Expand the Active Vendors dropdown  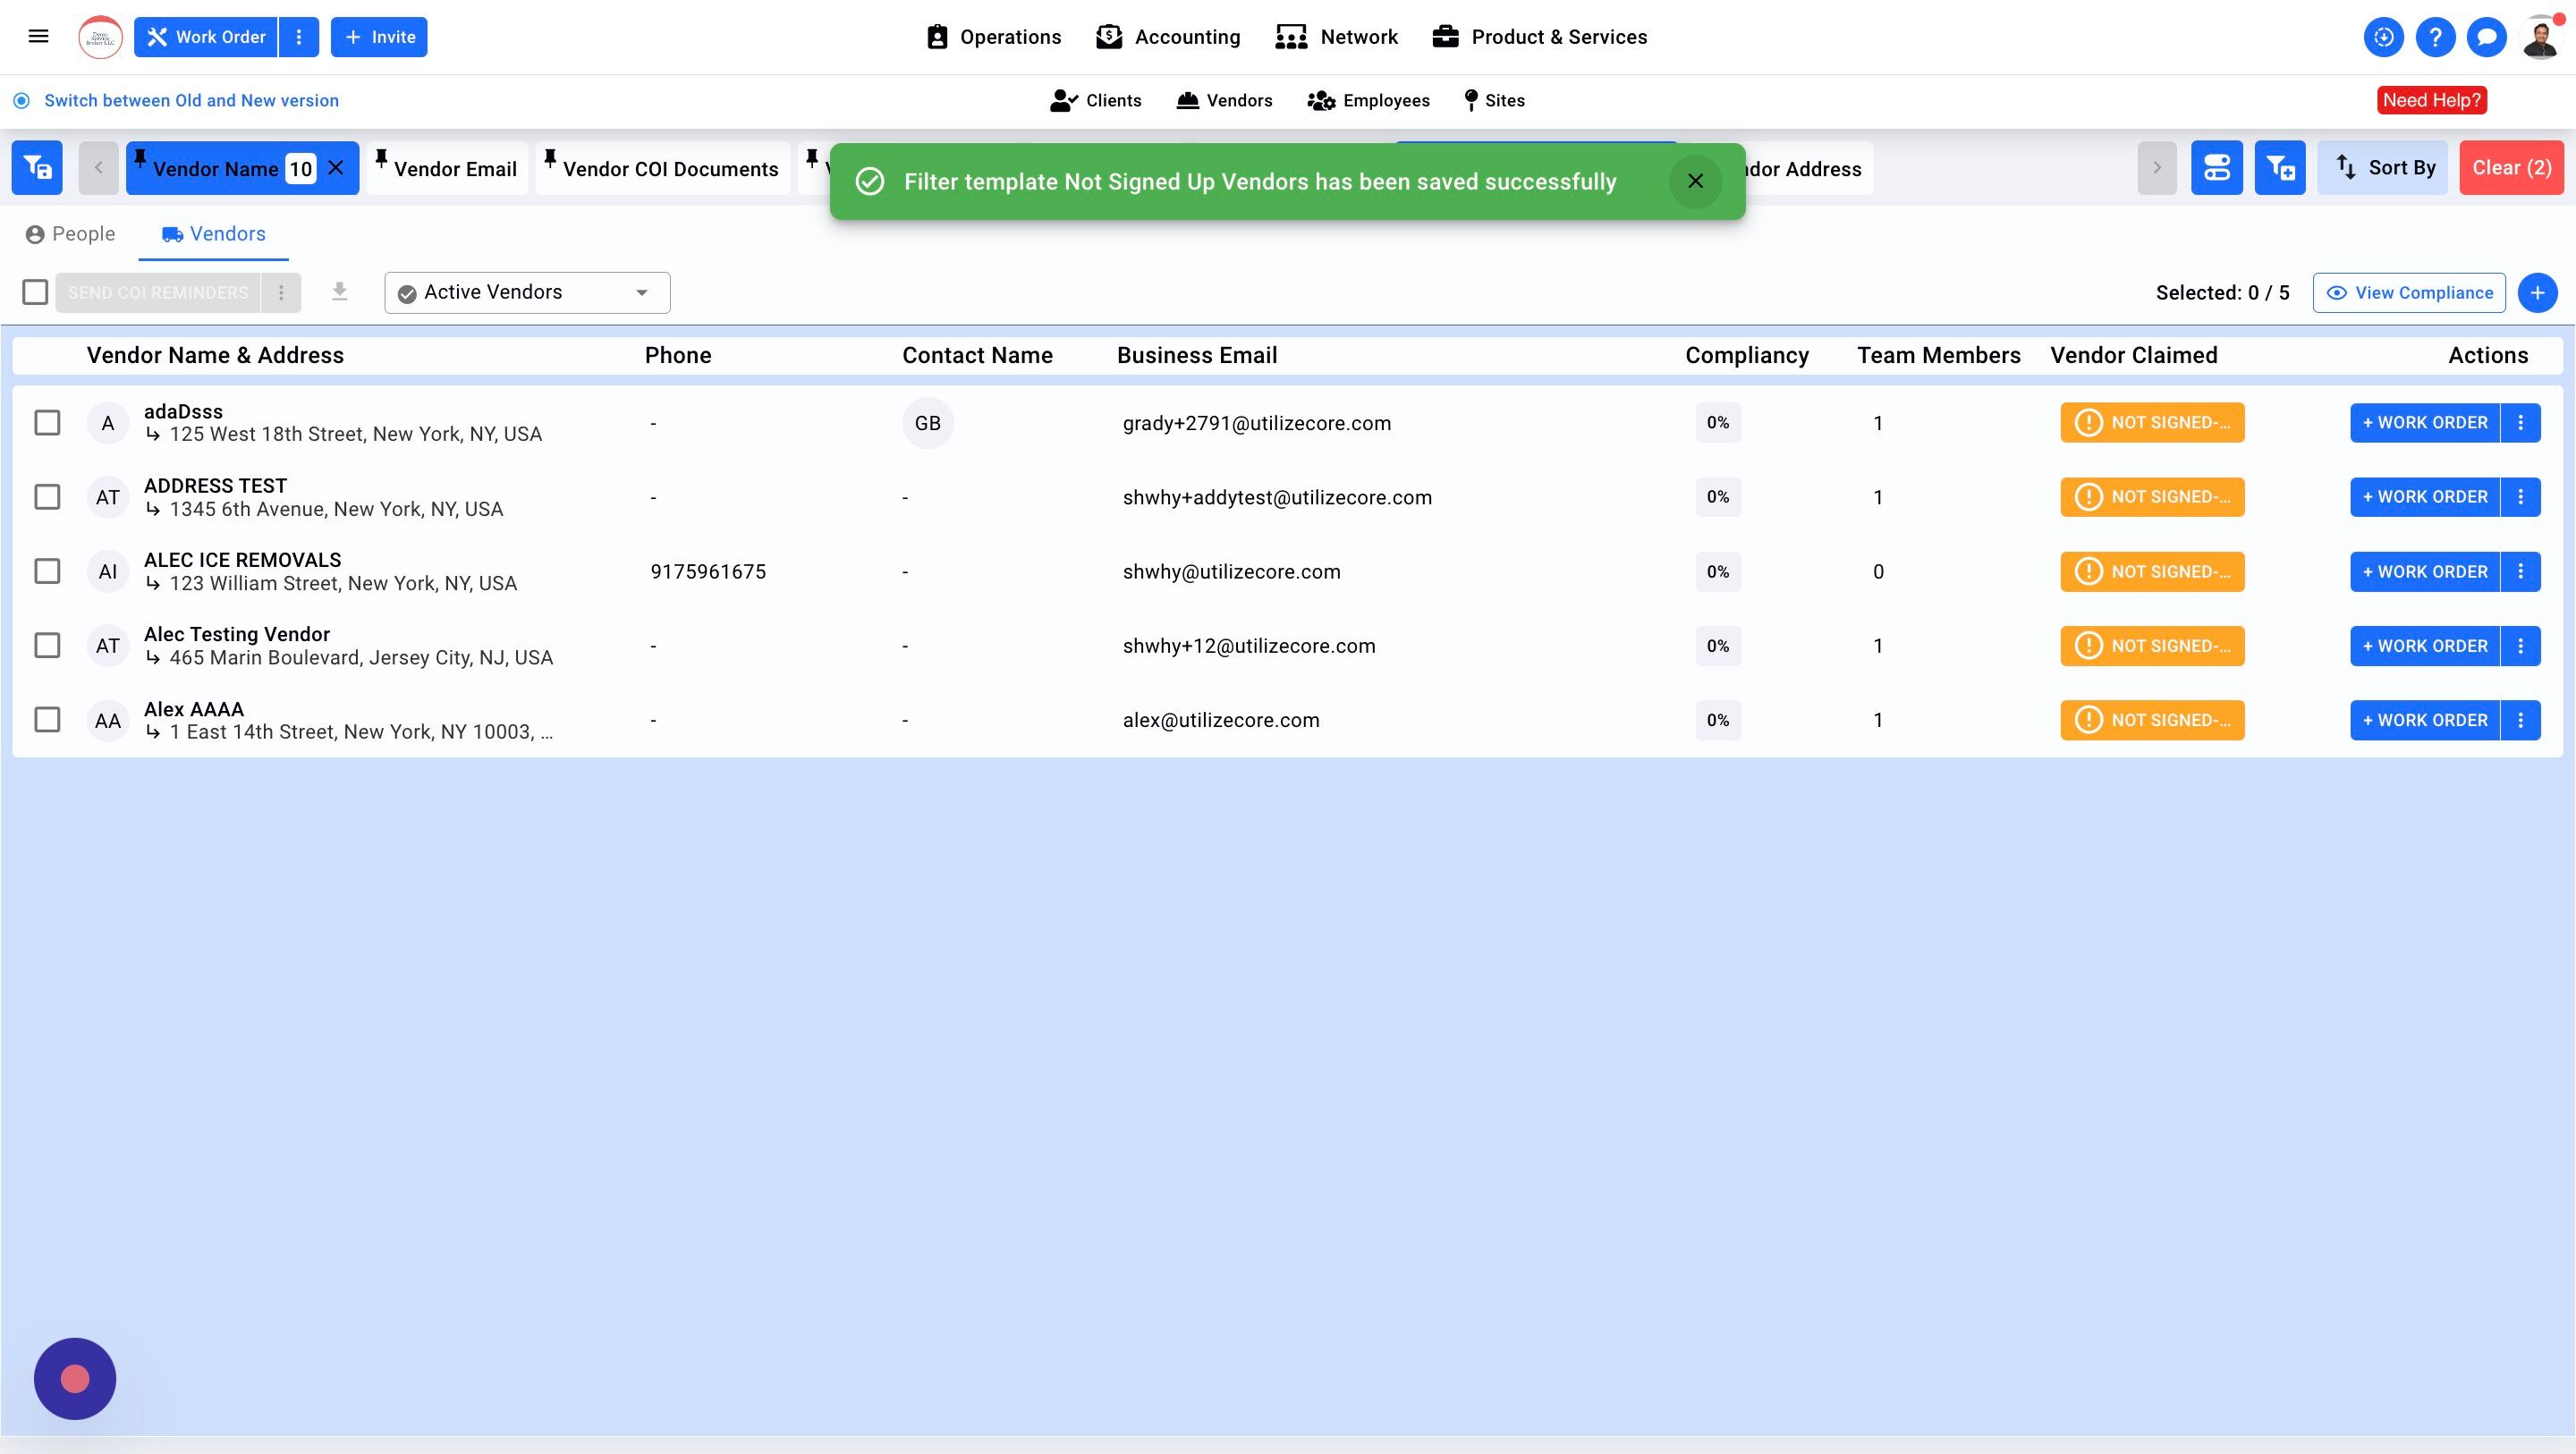527,293
